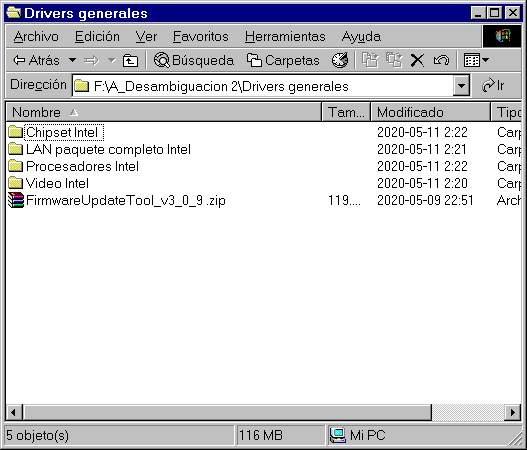This screenshot has width=527, height=450.
Task: Click the horizontal scrollbar right arrow
Action: click(513, 412)
